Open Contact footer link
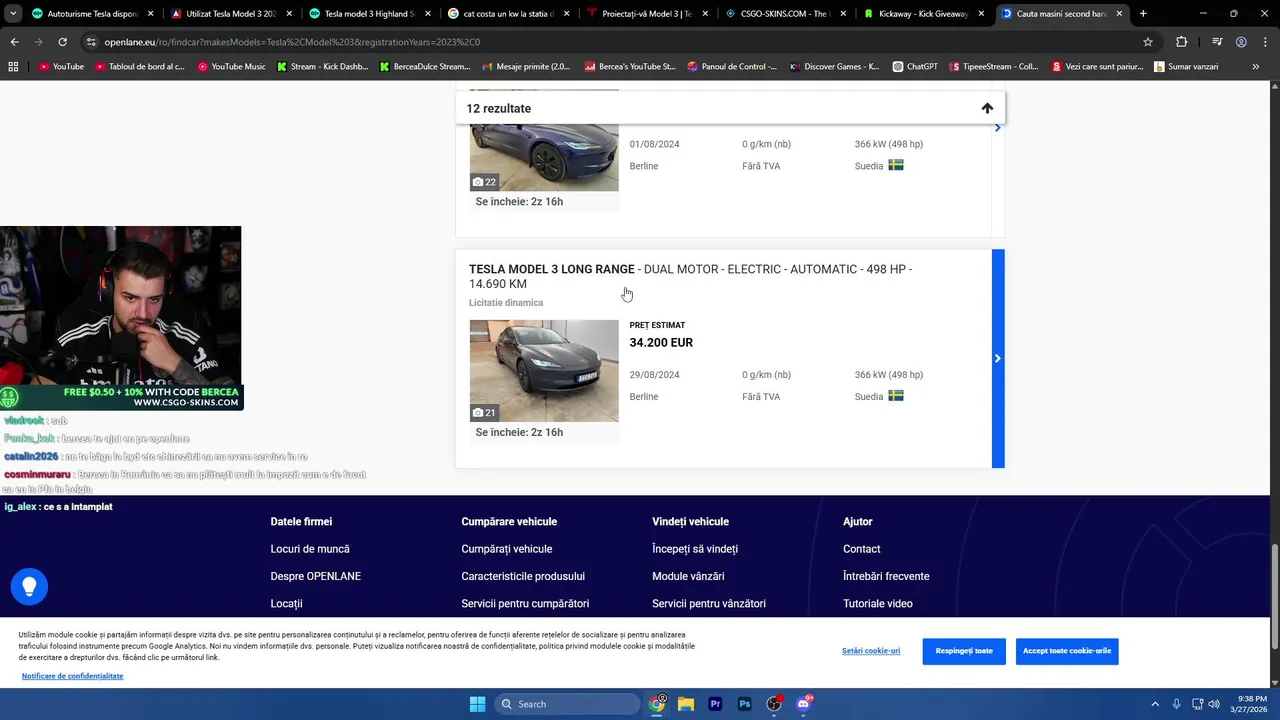Image resolution: width=1280 pixels, height=720 pixels. point(861,549)
